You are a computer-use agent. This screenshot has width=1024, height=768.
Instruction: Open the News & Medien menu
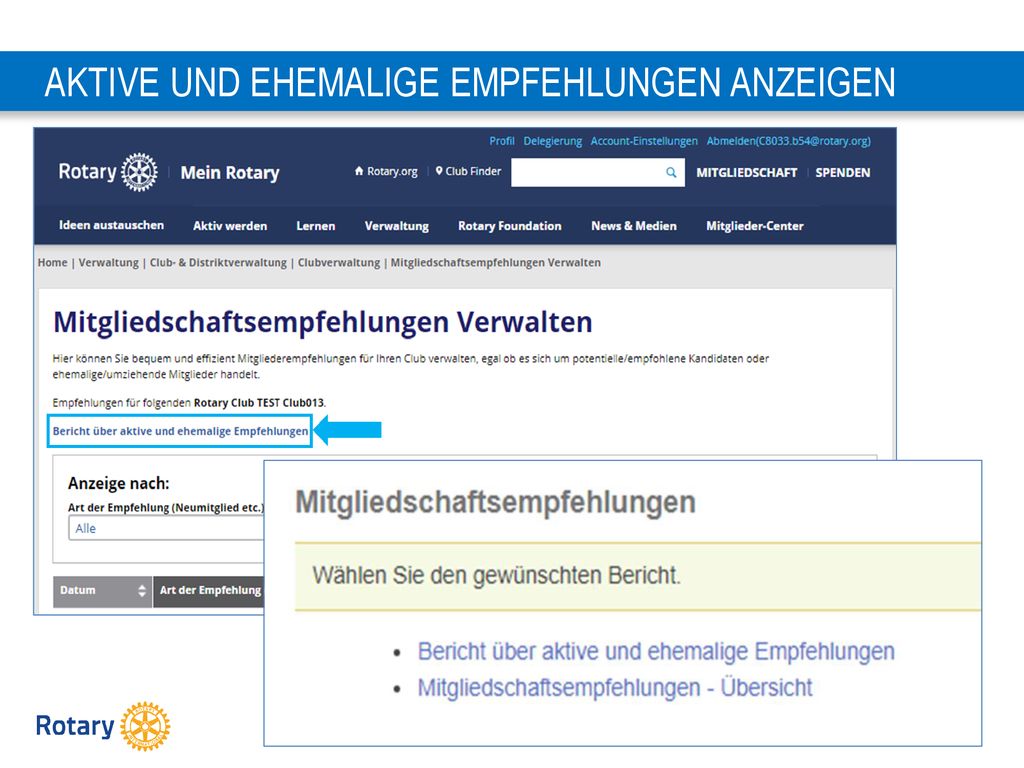coord(633,226)
